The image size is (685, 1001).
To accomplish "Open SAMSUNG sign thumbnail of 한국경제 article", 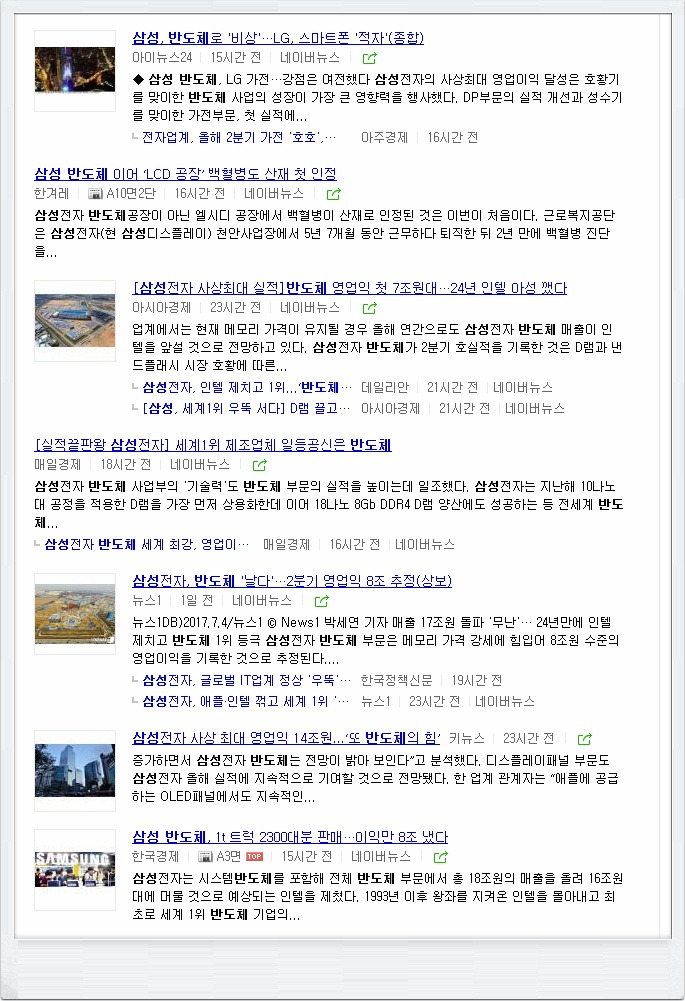I will (x=75, y=870).
